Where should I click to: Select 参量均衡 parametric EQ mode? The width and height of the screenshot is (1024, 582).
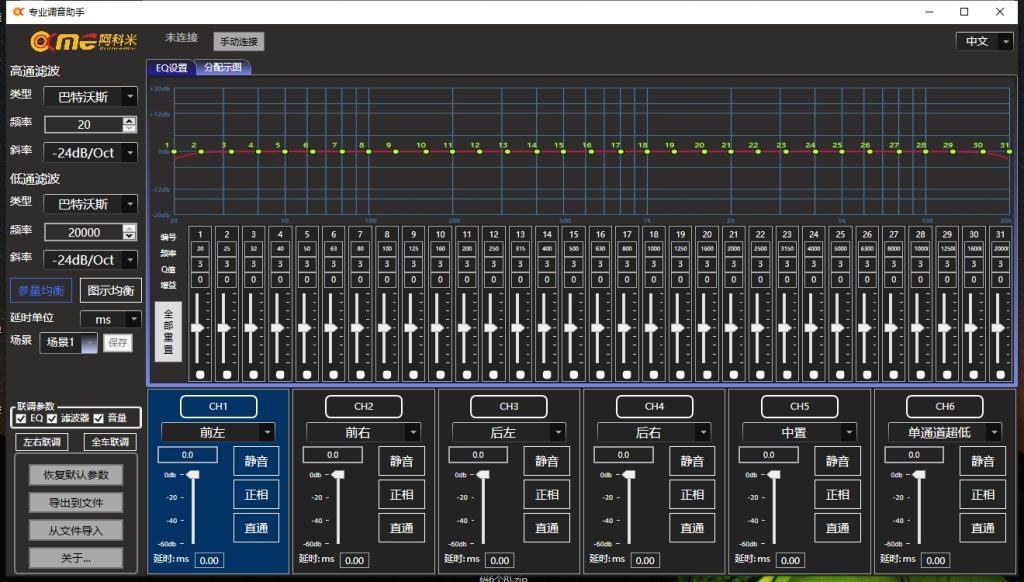[41, 290]
